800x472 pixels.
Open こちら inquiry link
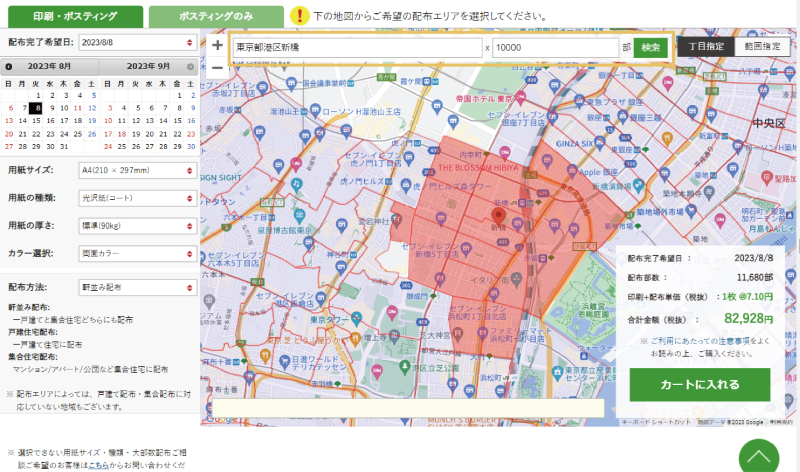[x=98, y=465]
